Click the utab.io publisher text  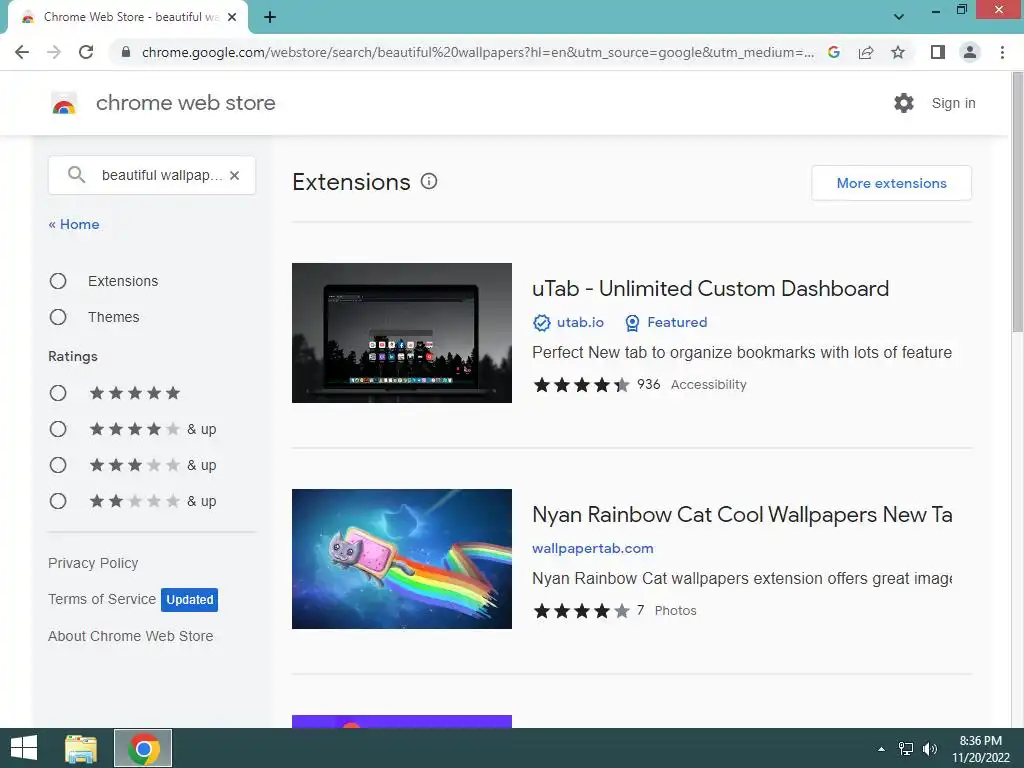point(580,323)
